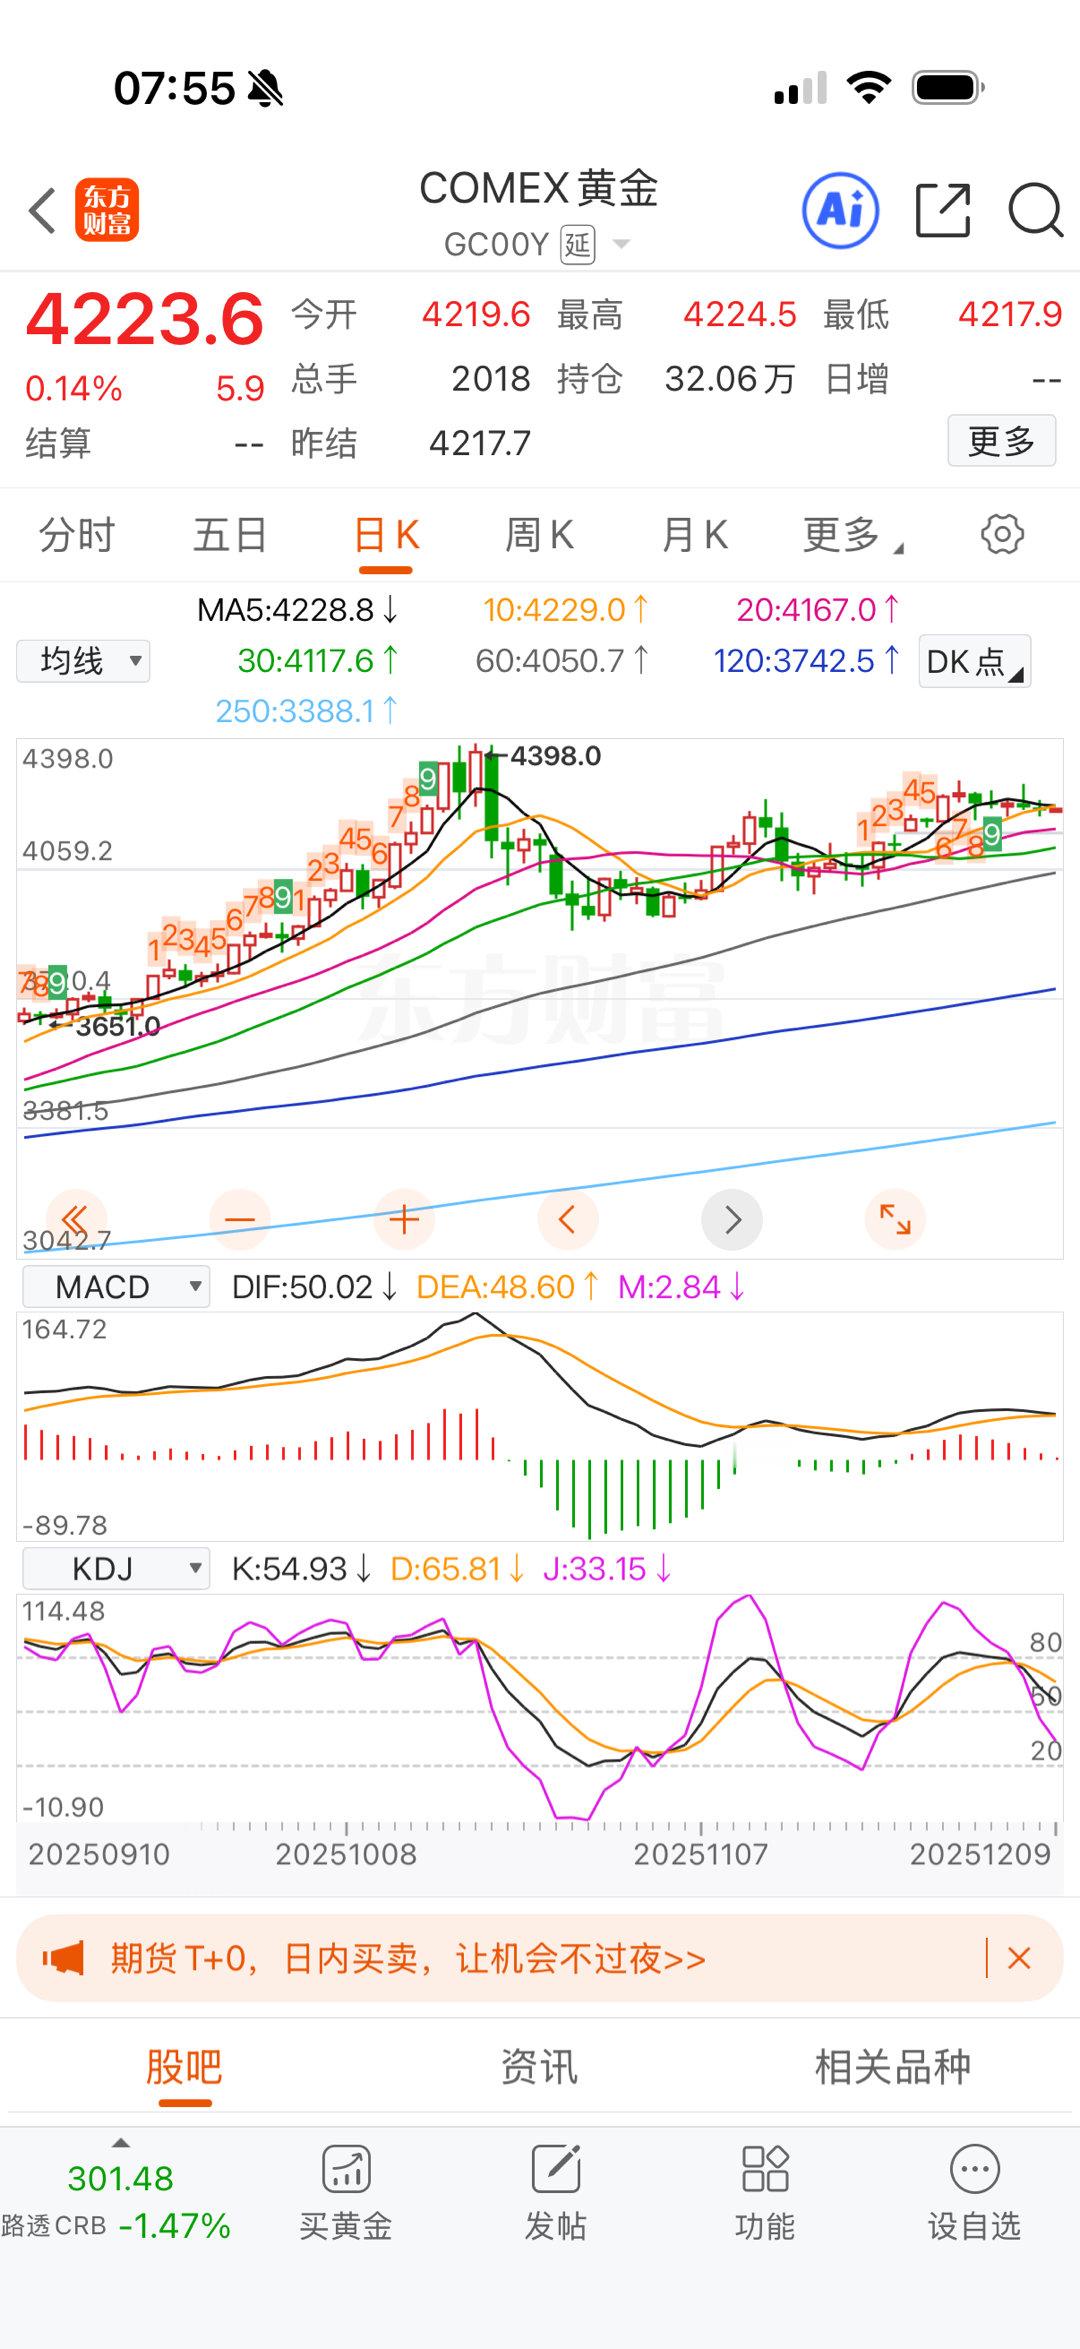Tap the 250:3388.1 moving average value
Image resolution: width=1080 pixels, height=2349 pixels.
coord(307,711)
